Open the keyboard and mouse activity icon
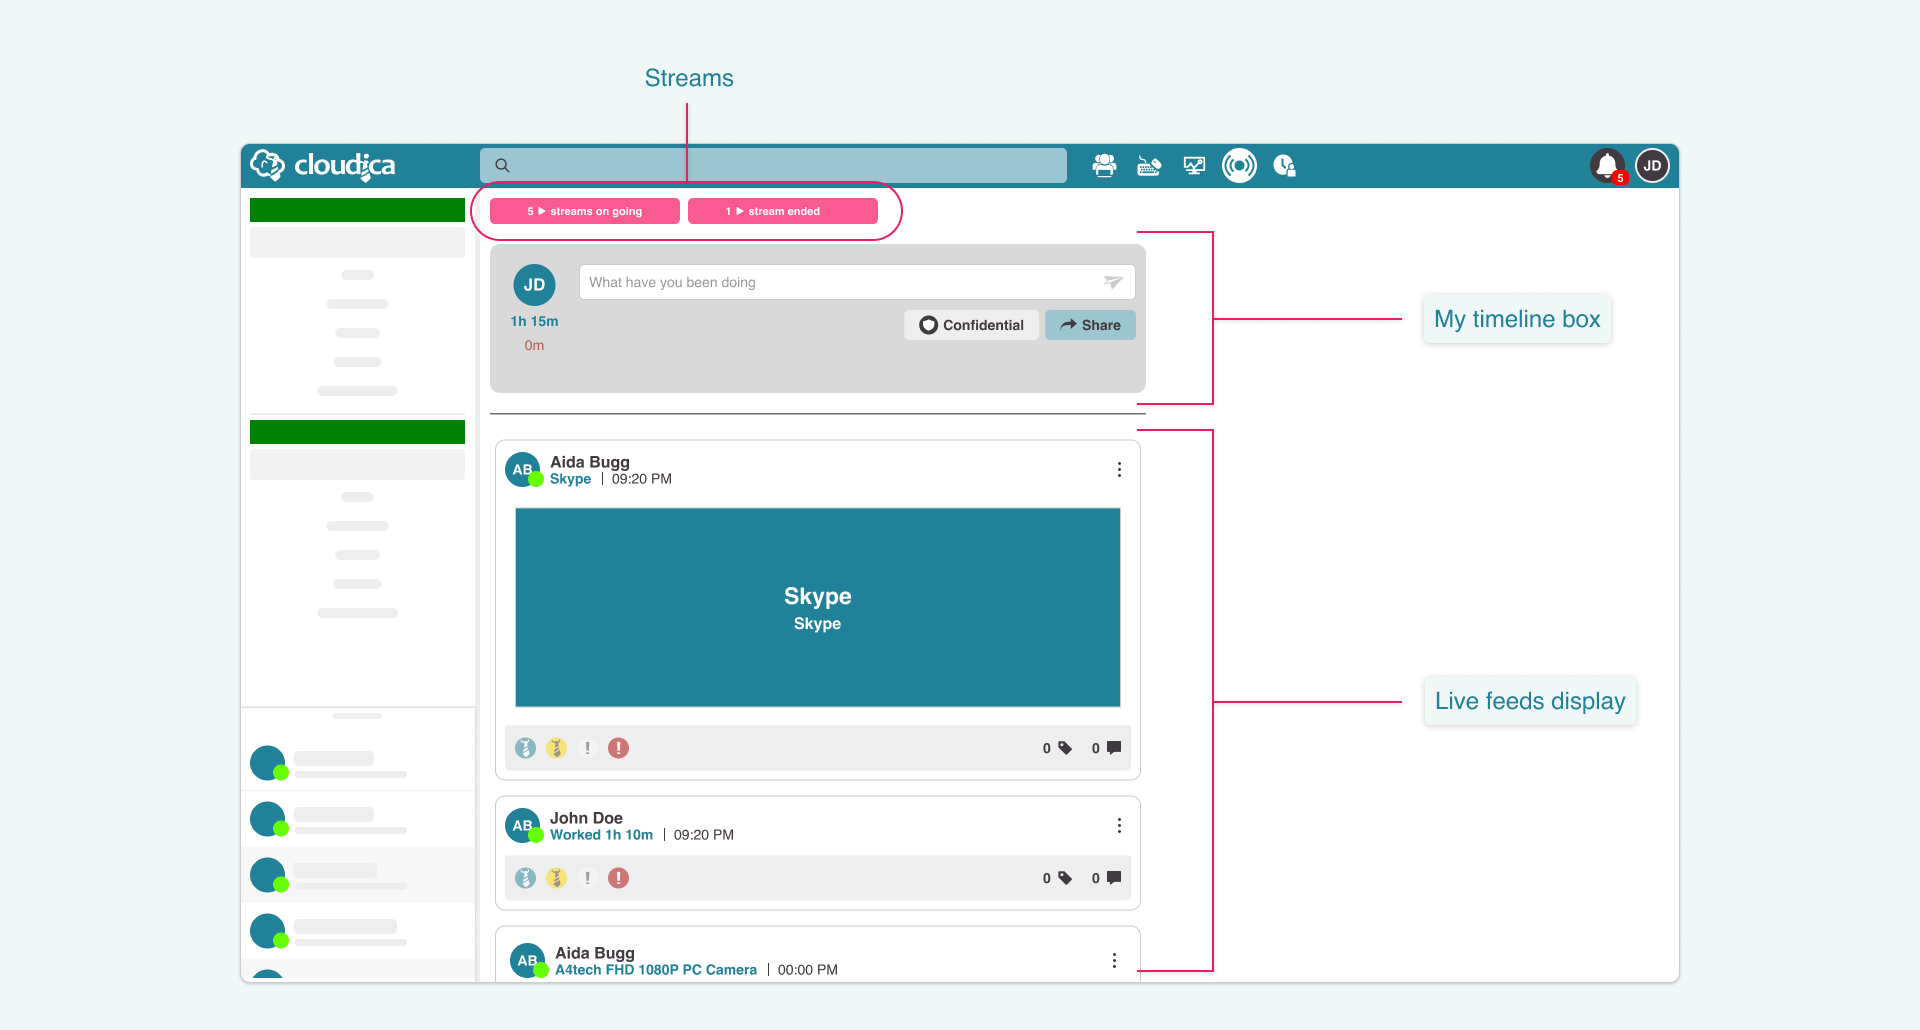Screen dimensions: 1920x1030 pos(1149,165)
